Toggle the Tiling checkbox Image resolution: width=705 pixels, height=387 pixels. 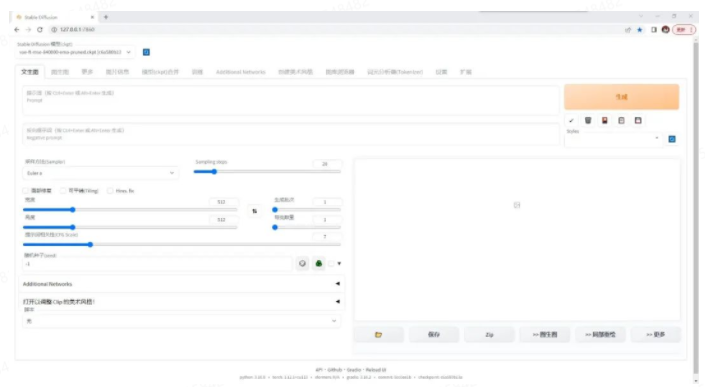(63, 191)
